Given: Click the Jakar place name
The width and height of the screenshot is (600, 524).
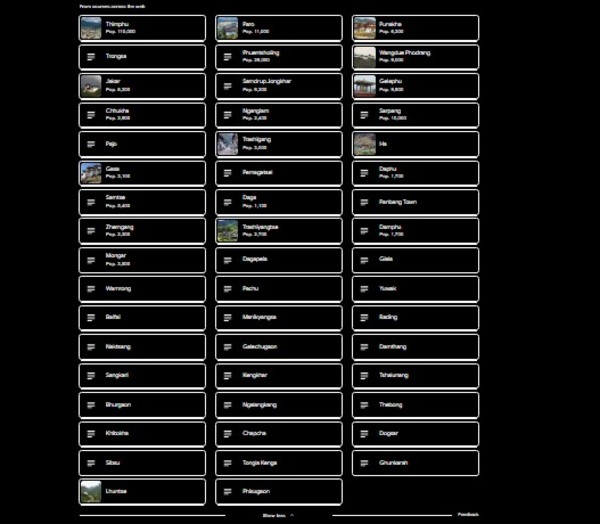Looking at the screenshot, I should click(113, 81).
